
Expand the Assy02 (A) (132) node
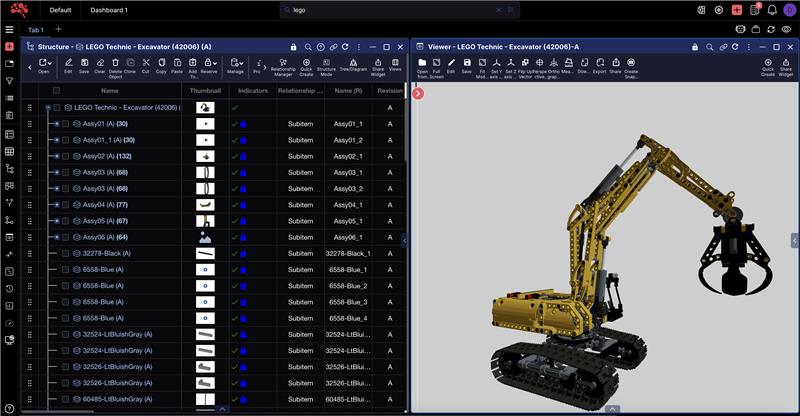(57, 156)
